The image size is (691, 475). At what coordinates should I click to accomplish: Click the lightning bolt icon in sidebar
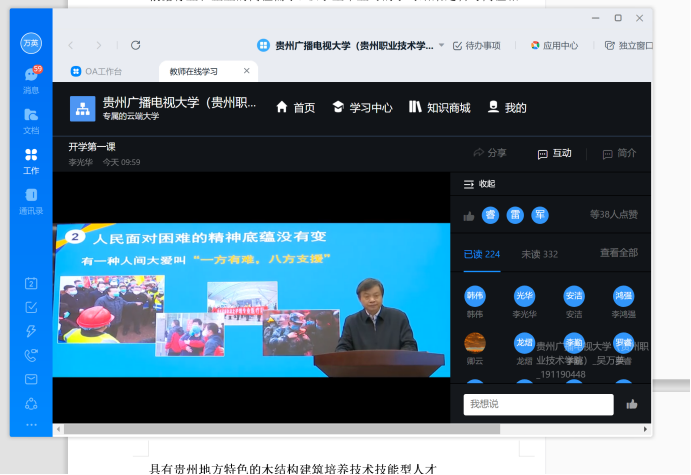point(31,331)
